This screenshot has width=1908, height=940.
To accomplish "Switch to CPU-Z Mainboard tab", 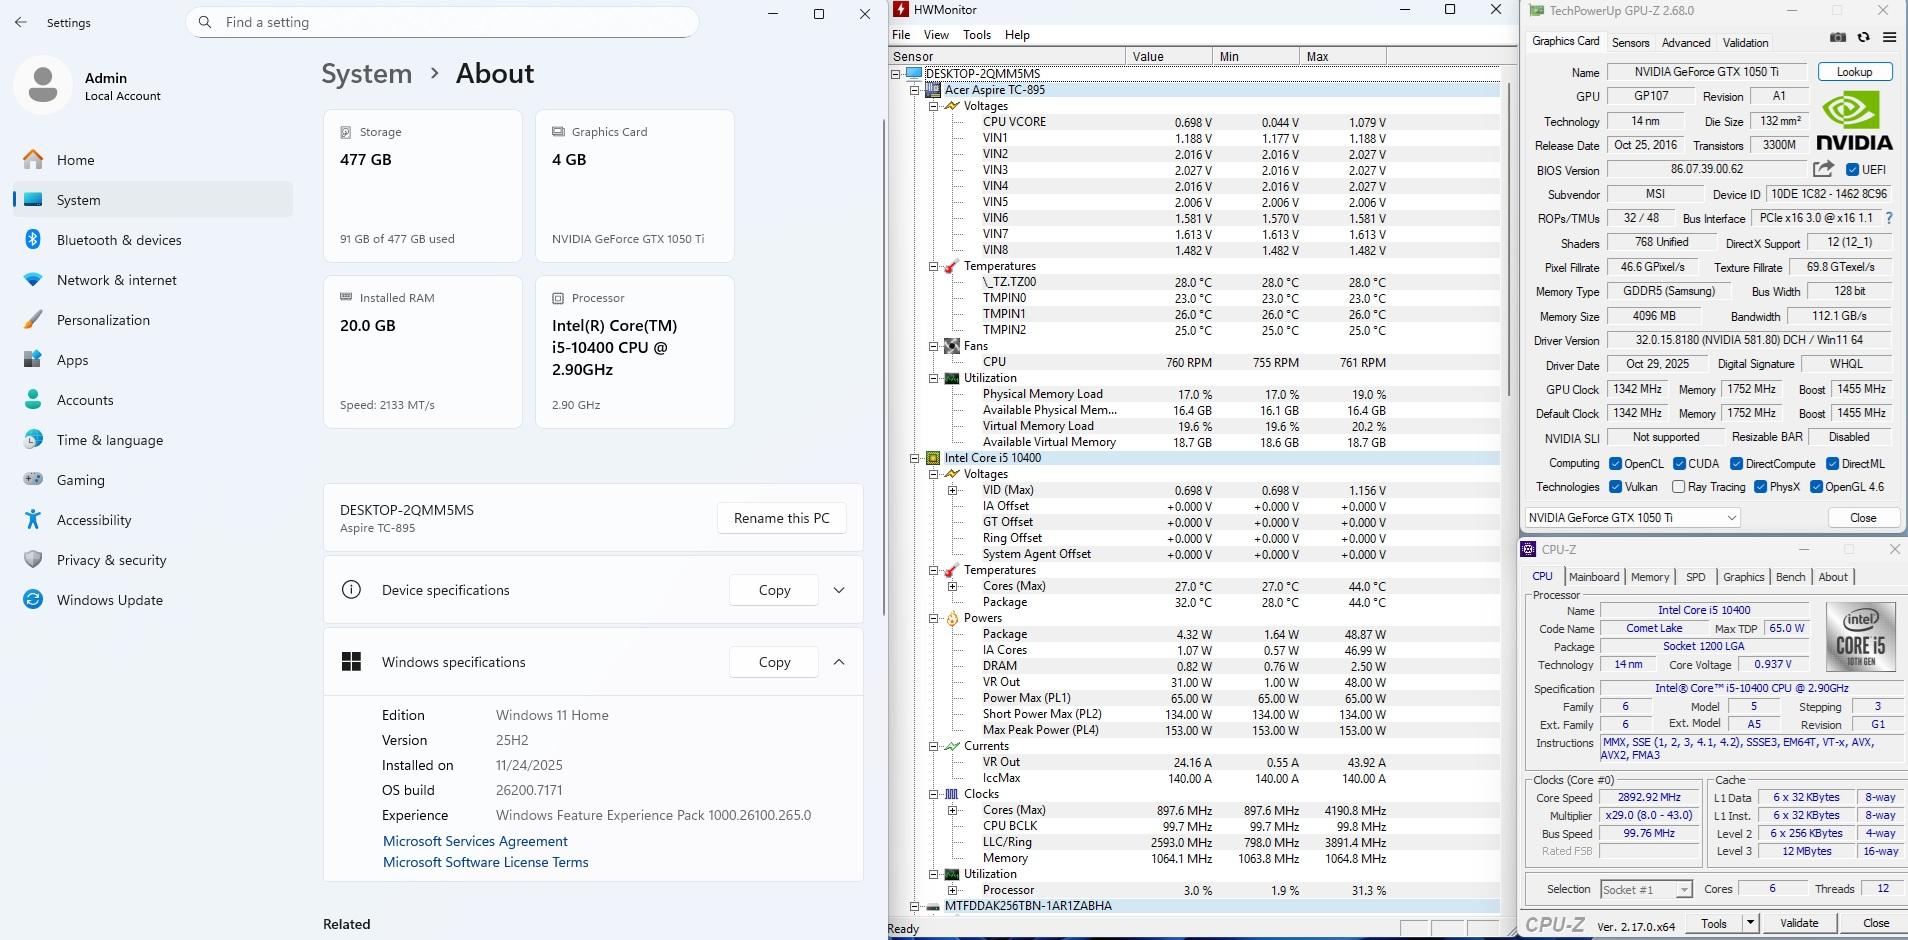I will [1594, 577].
